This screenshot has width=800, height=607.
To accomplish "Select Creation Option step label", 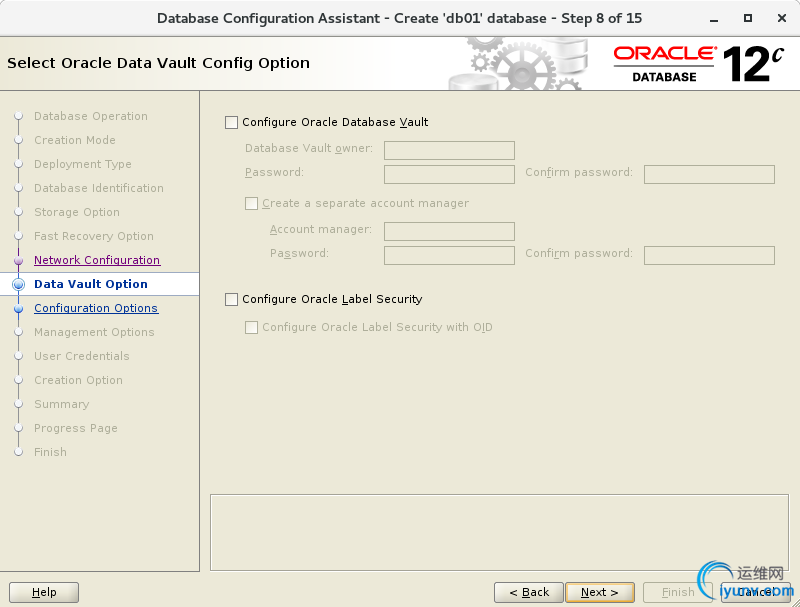I will (x=79, y=380).
